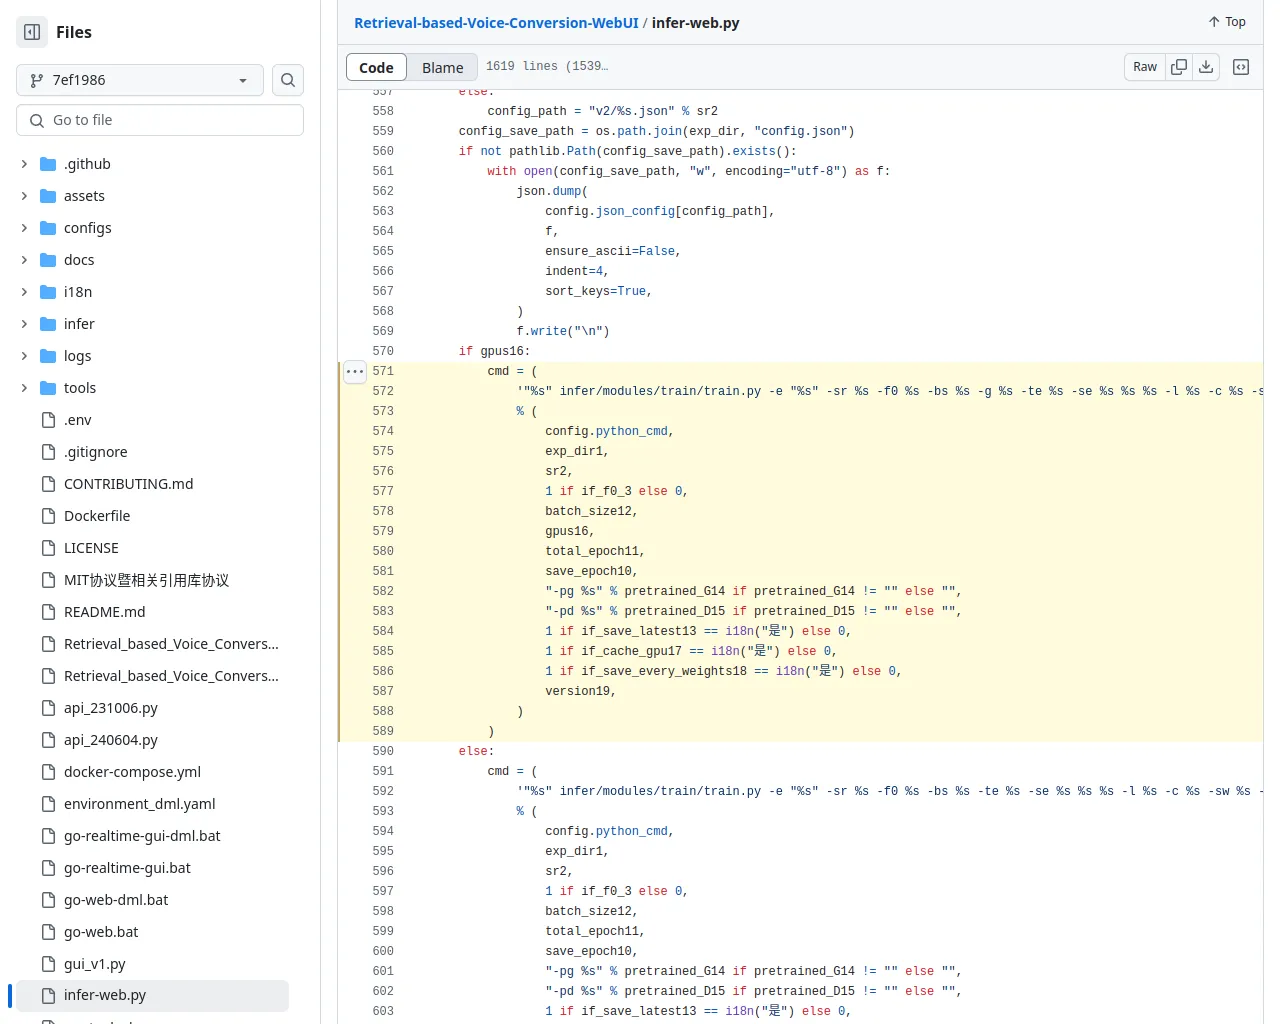Open the 7ef1986 branch selector dropdown
This screenshot has height=1024, width=1280.
click(140, 80)
